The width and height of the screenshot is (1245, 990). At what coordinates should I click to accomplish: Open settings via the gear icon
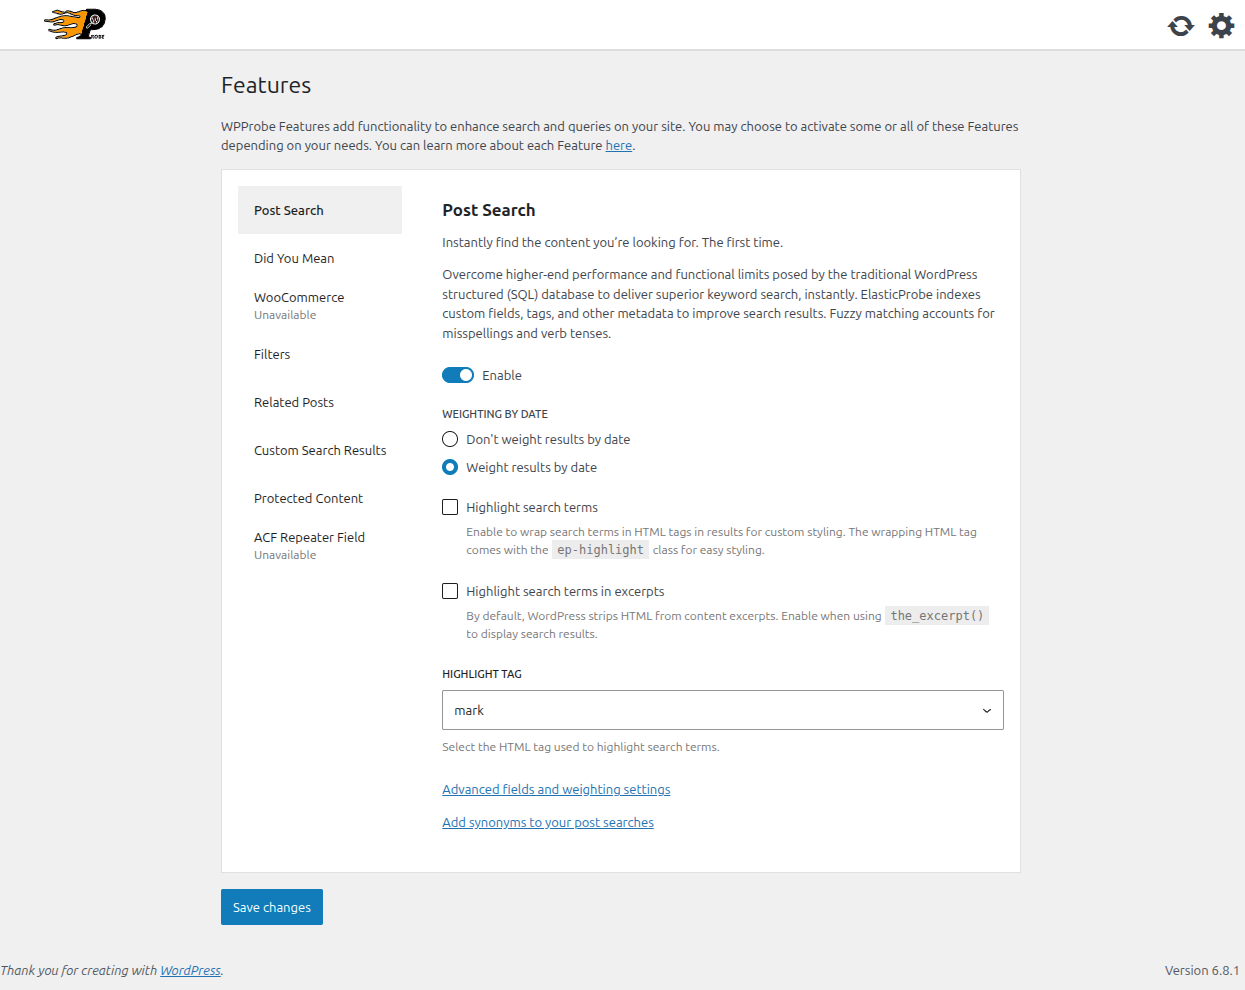click(1221, 26)
